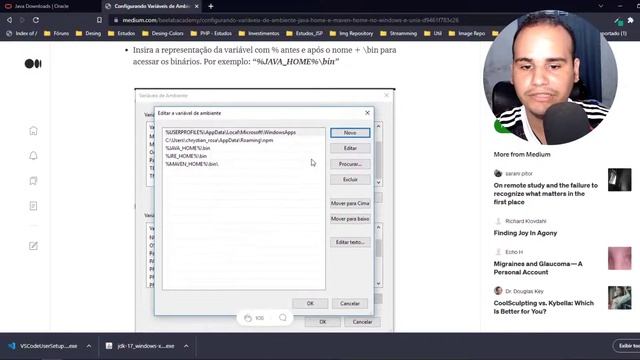
Task: Select the AppData\Roaming\npm path row
Action: pyautogui.click(x=244, y=140)
